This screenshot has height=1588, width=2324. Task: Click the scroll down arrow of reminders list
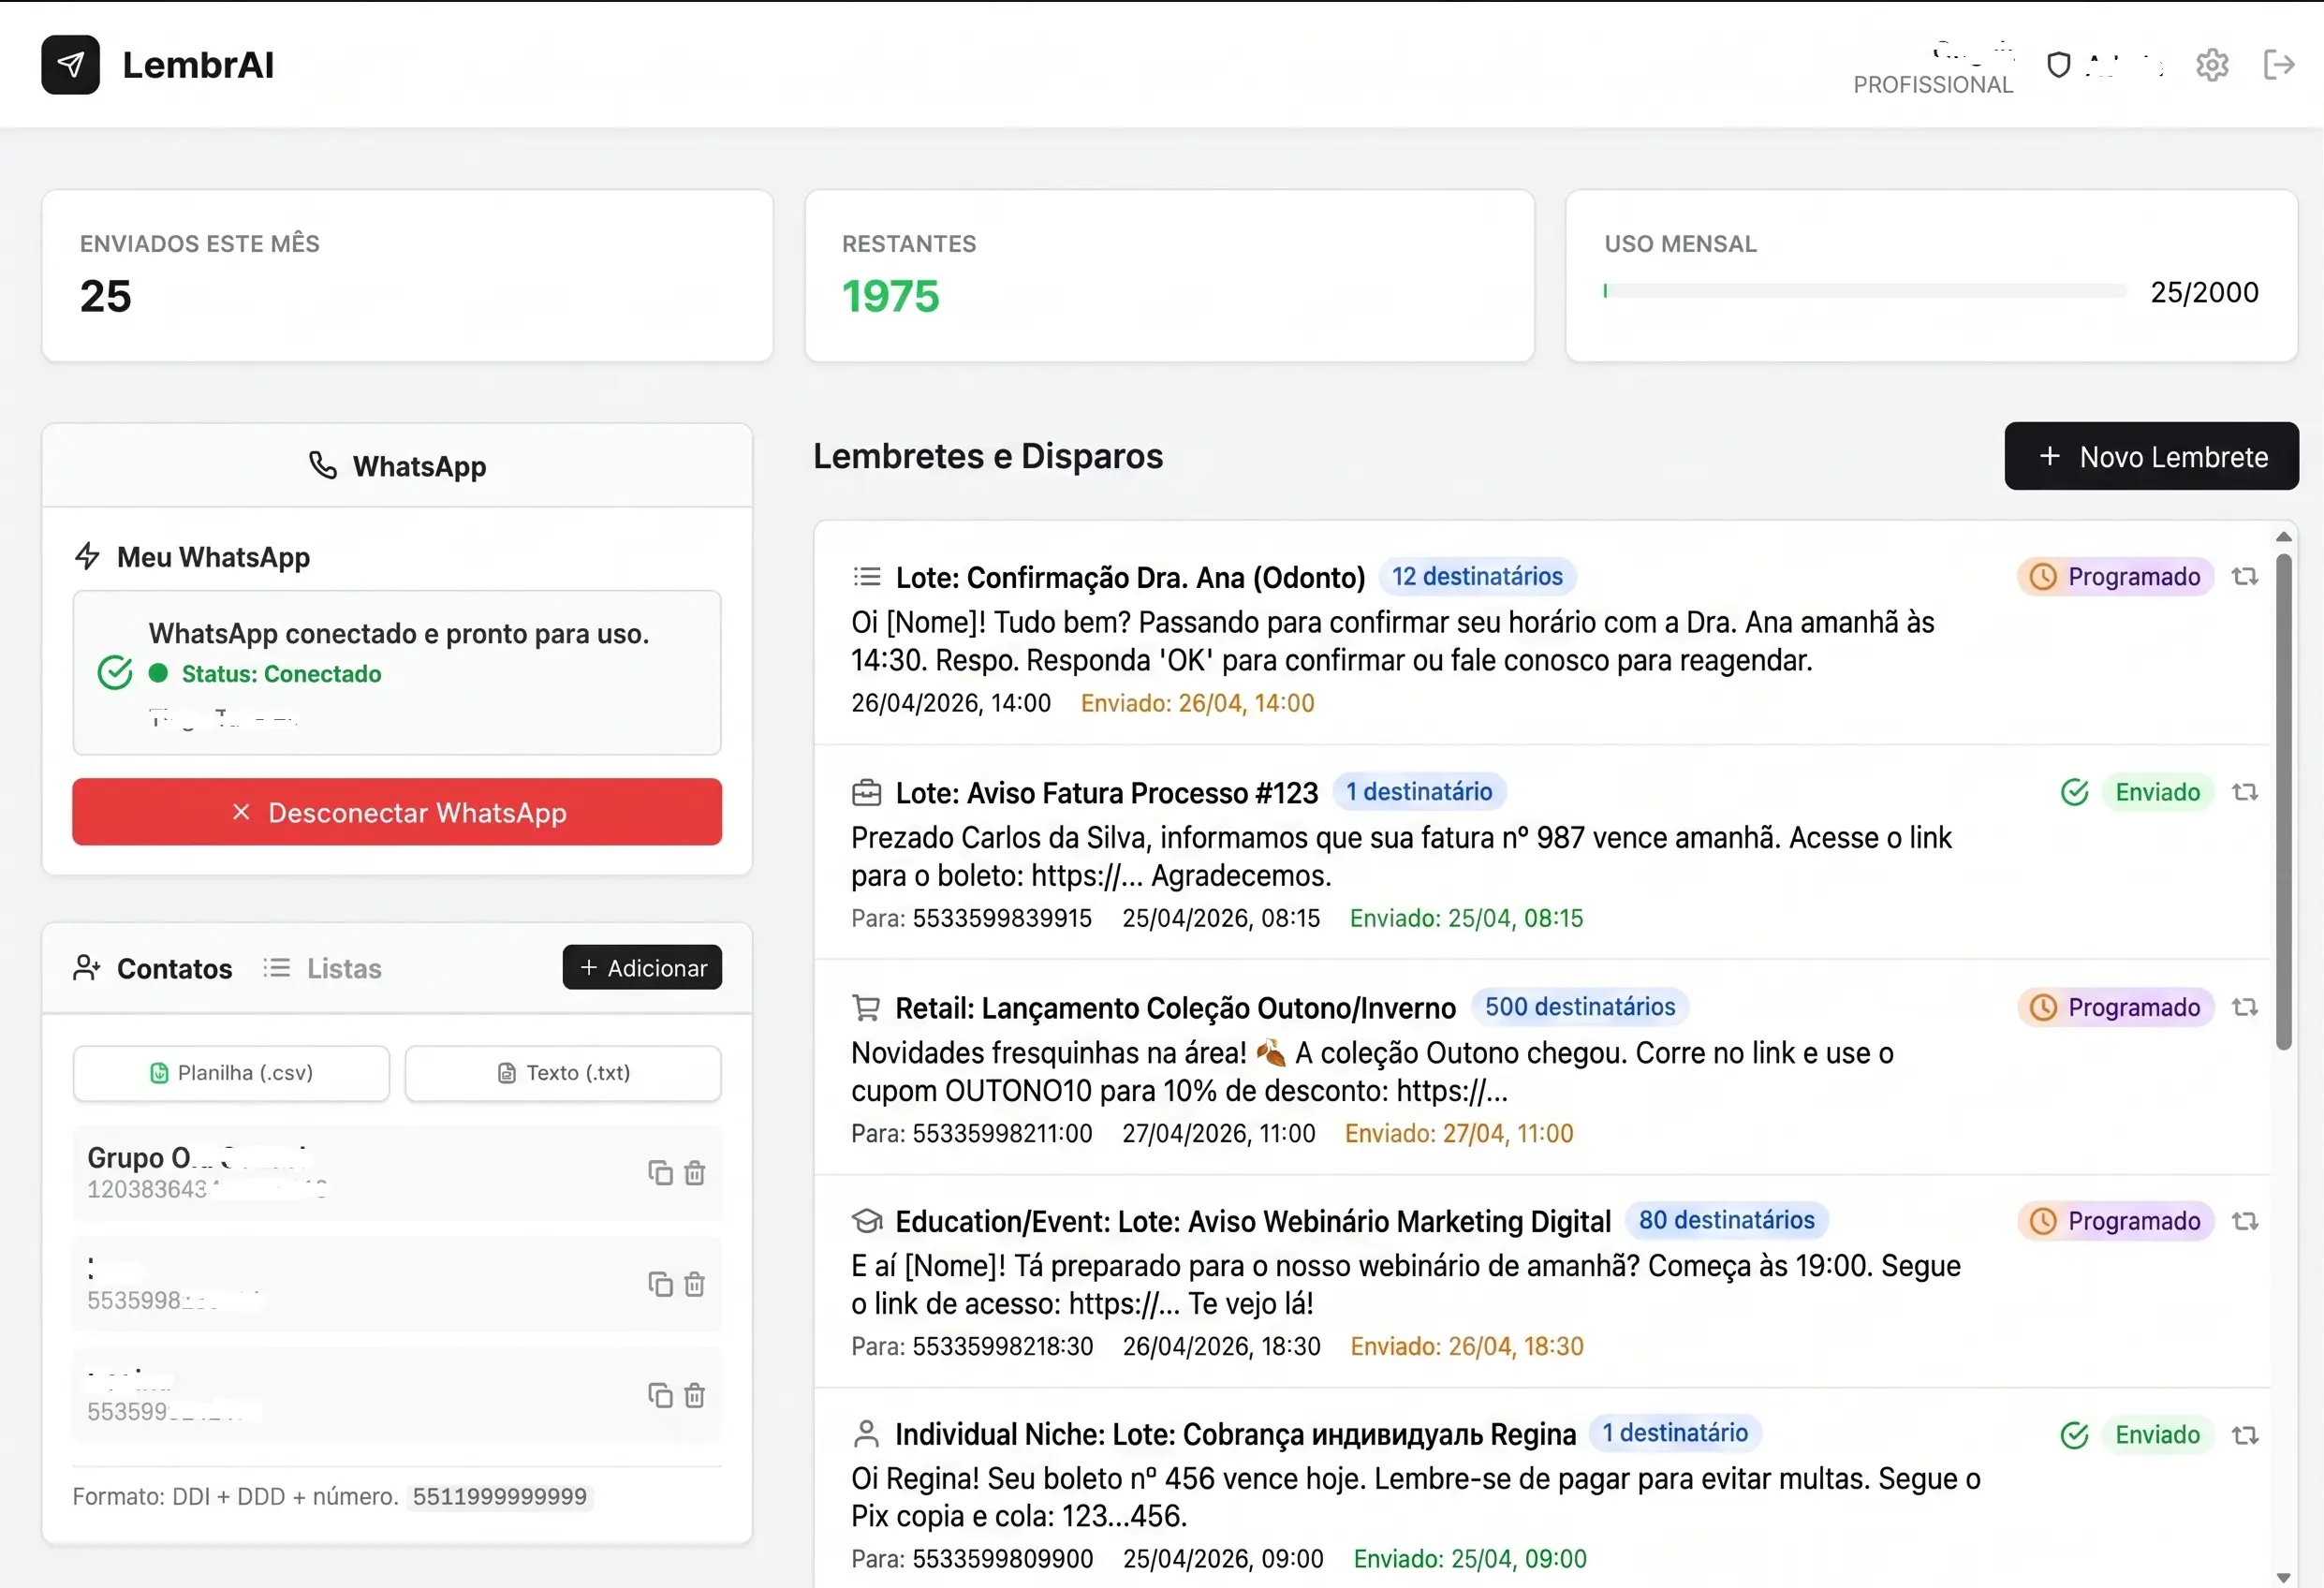2284,1577
